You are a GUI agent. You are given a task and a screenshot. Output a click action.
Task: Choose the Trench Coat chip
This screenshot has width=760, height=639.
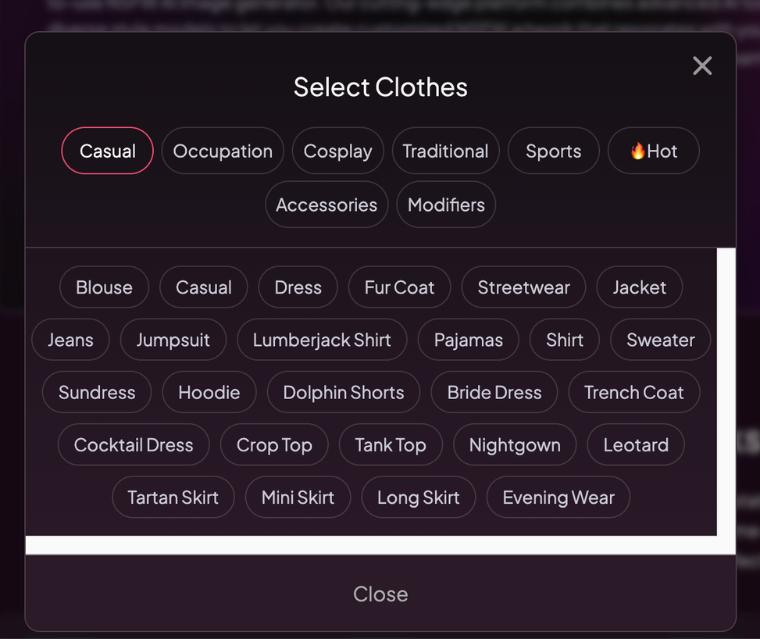click(x=634, y=393)
